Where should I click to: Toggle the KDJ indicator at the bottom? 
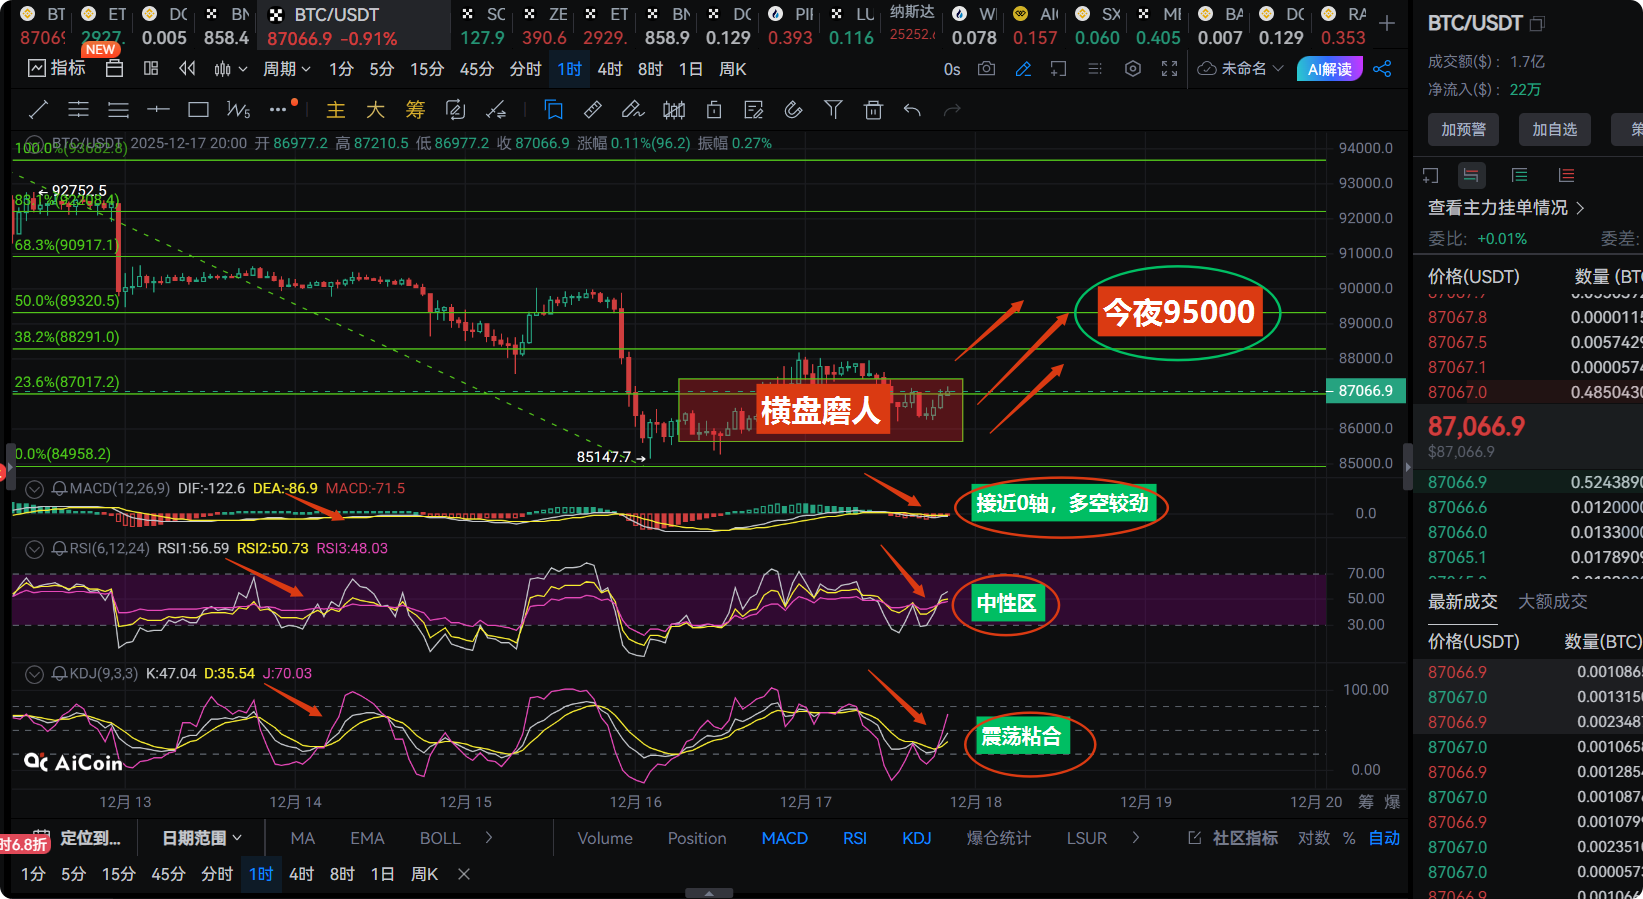(x=916, y=838)
